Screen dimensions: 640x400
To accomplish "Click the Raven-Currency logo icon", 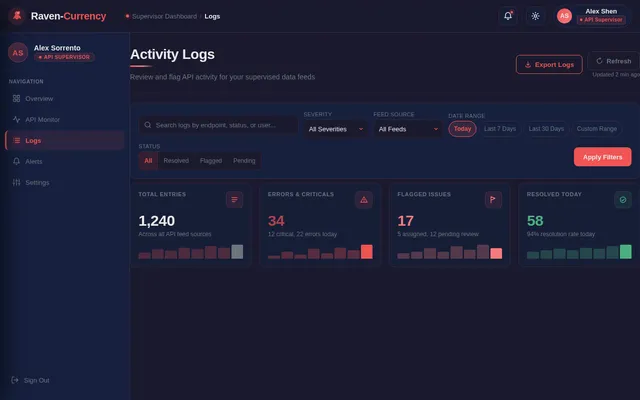I will click(x=16, y=16).
